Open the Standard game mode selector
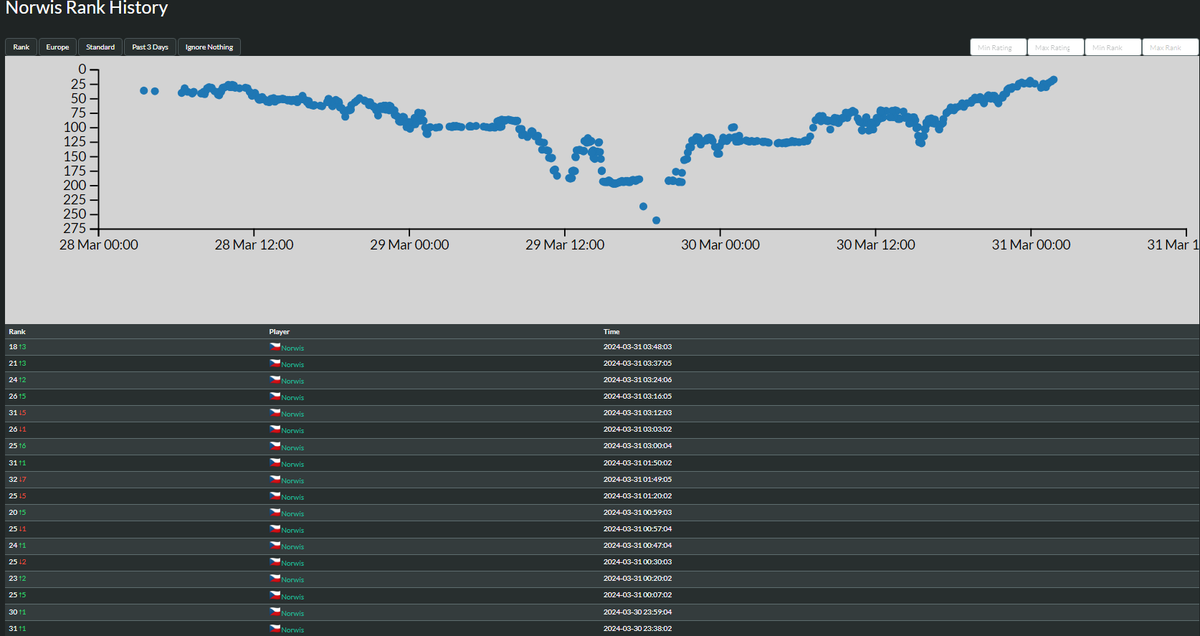Viewport: 1200px width, 636px height. coord(100,46)
